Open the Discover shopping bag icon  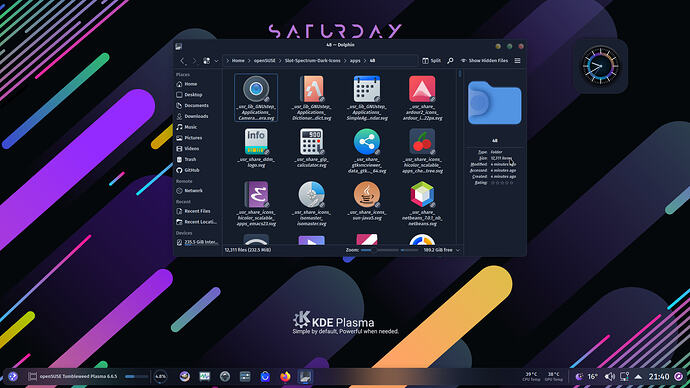[265, 376]
